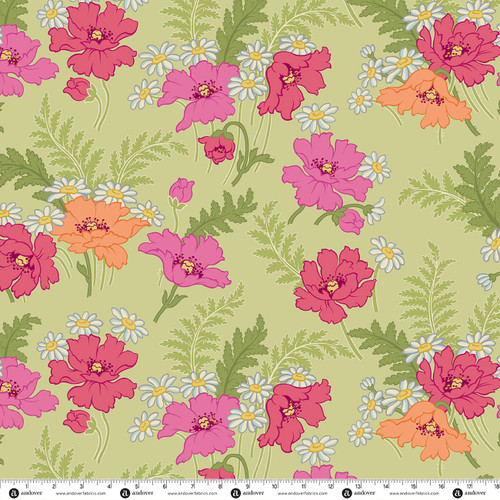Click ruler number 2

(54, 487)
